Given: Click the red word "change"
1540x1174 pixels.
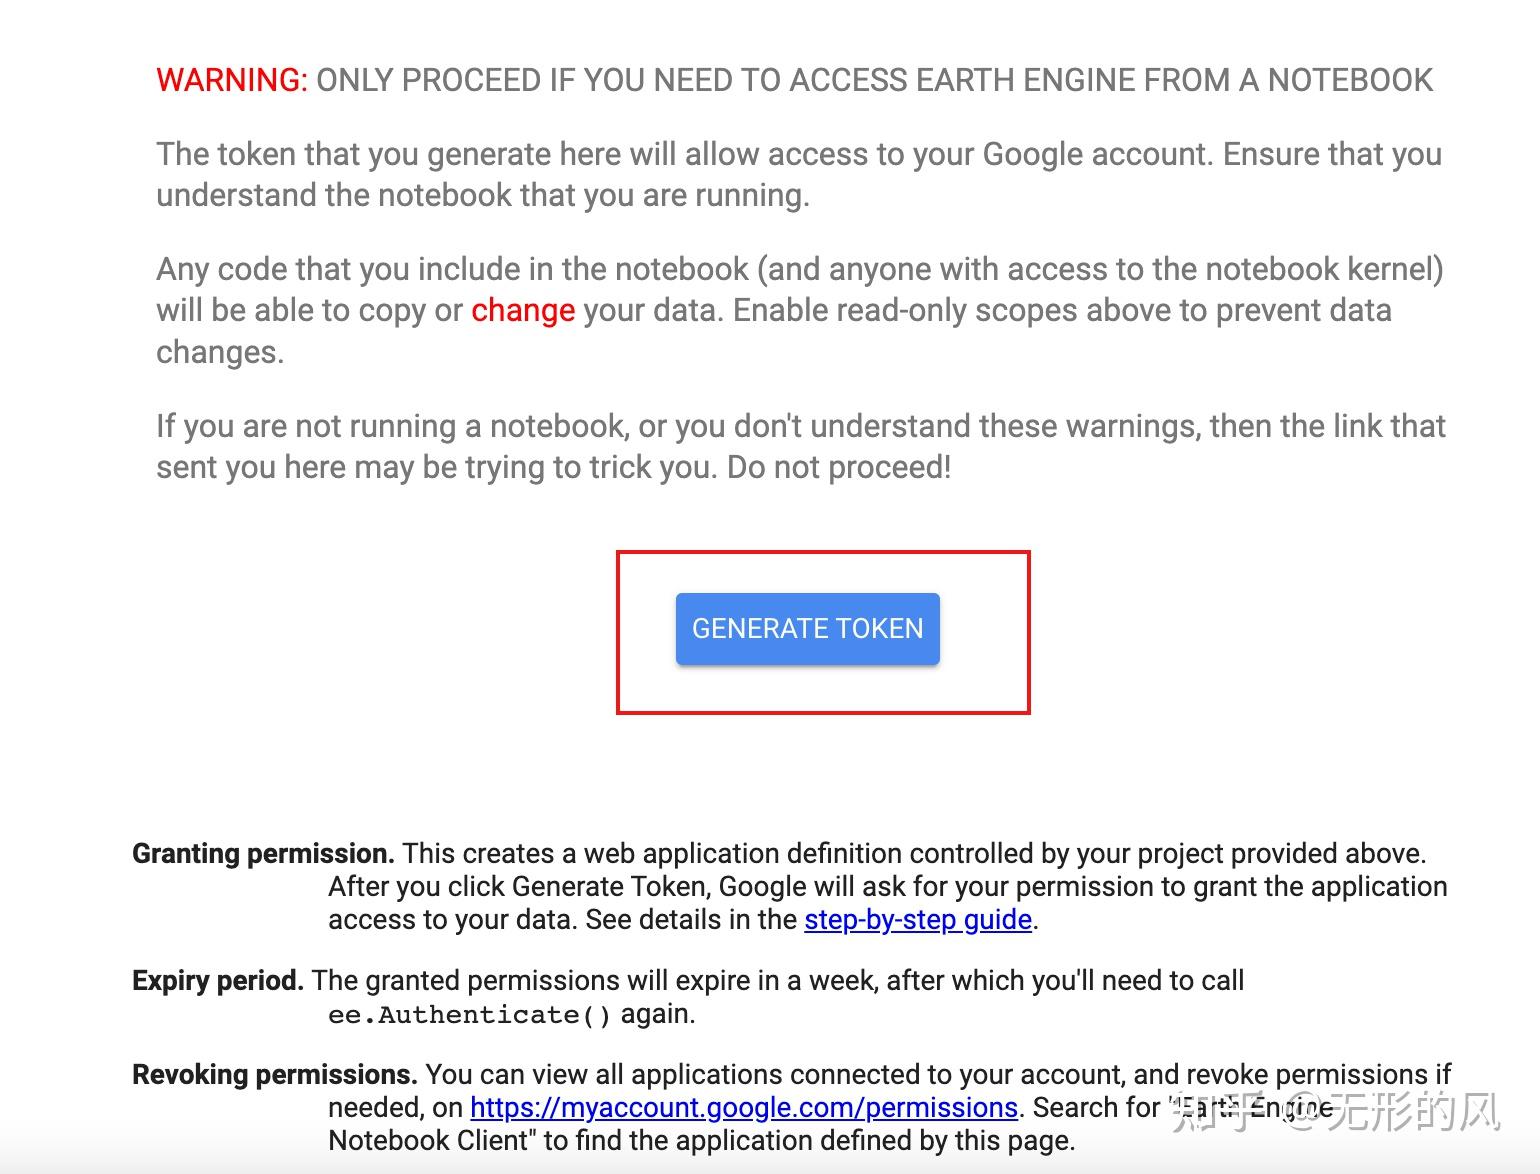Looking at the screenshot, I should click(x=523, y=310).
